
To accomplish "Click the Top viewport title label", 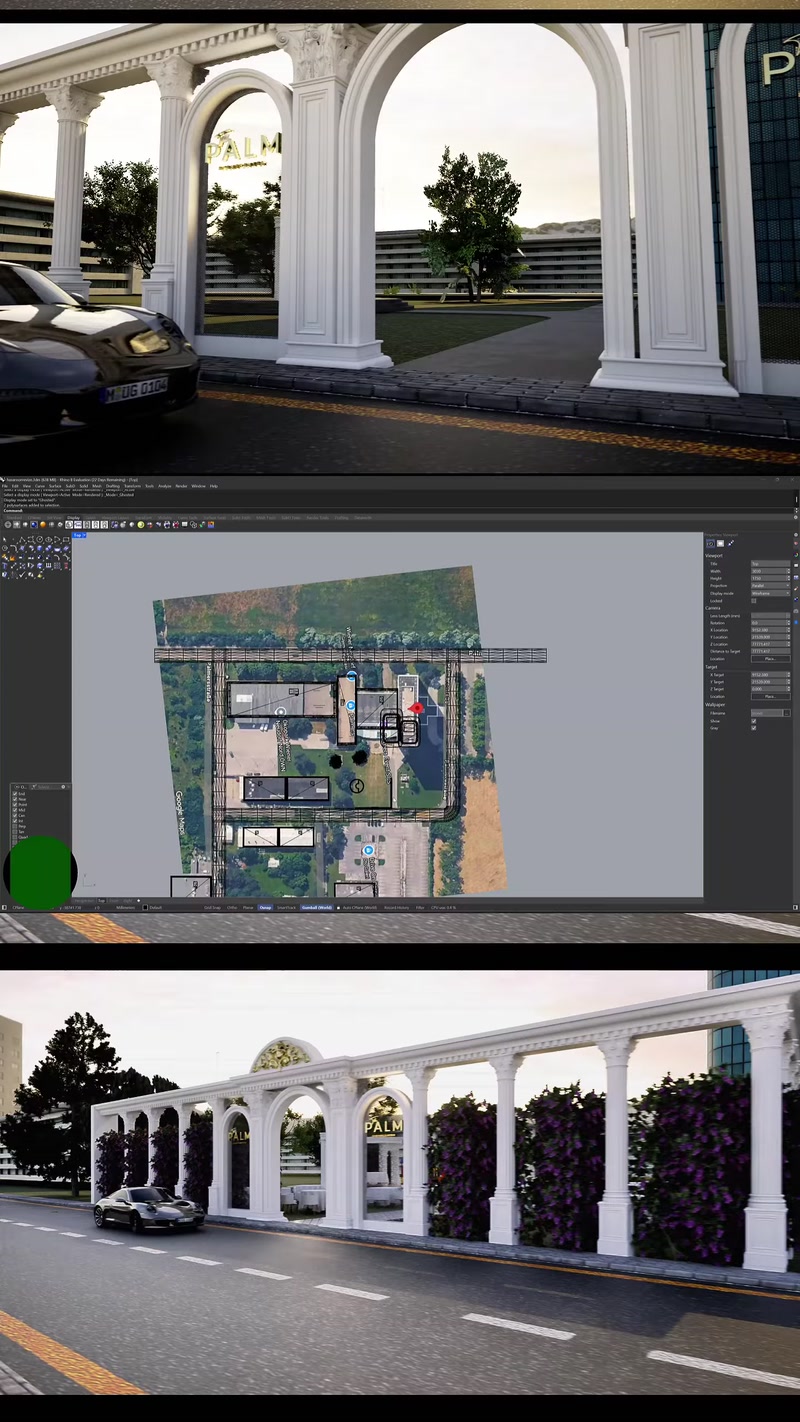I will [x=77, y=536].
